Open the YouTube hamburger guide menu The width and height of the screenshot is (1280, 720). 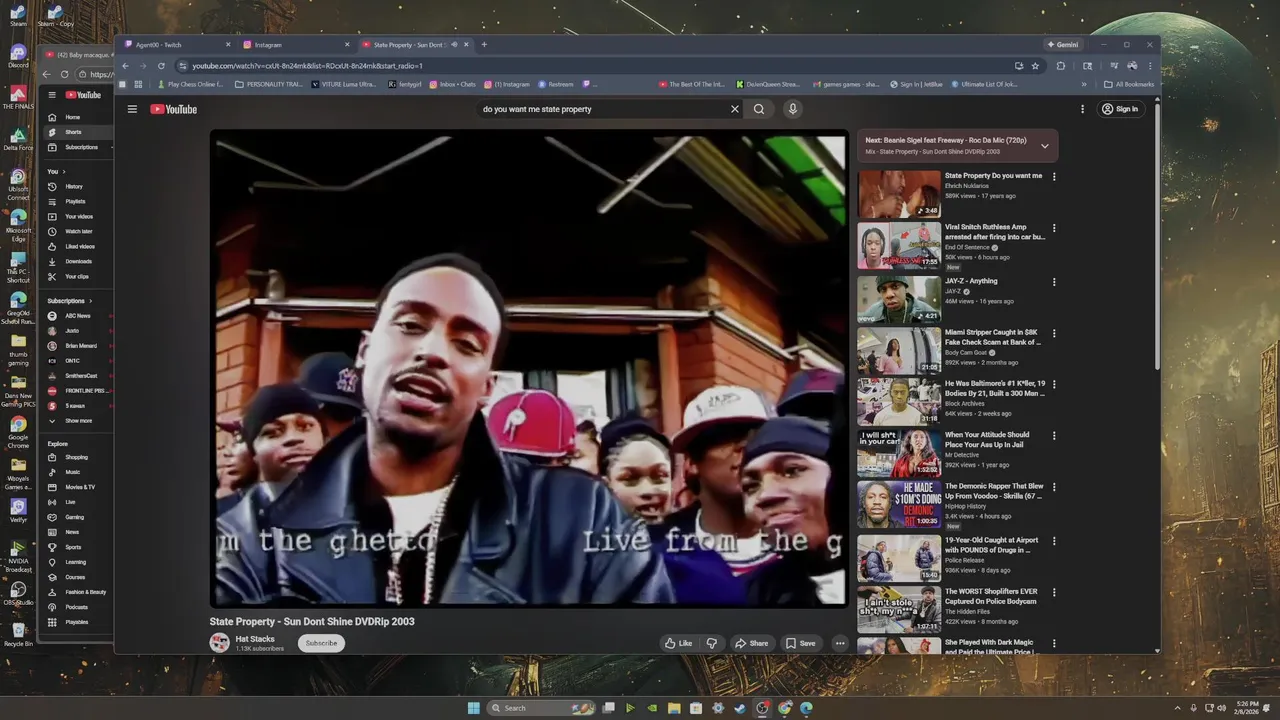[132, 109]
